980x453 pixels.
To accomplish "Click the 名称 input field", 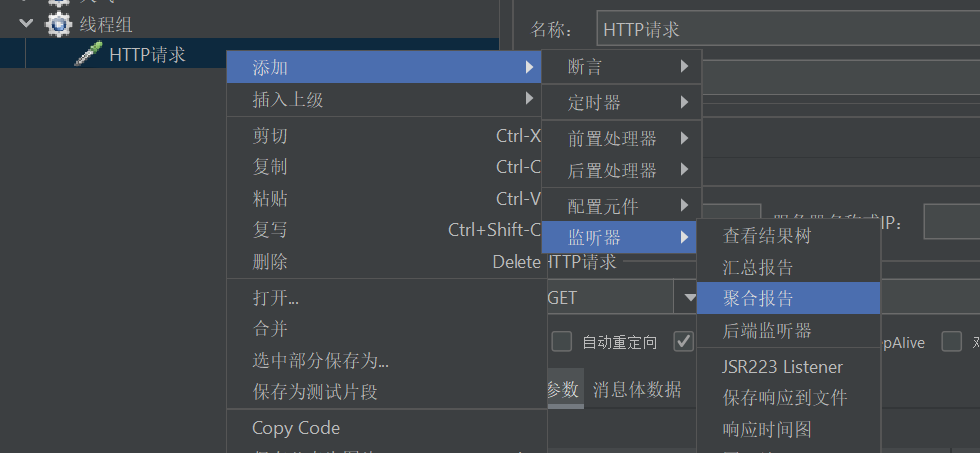I will click(x=788, y=29).
